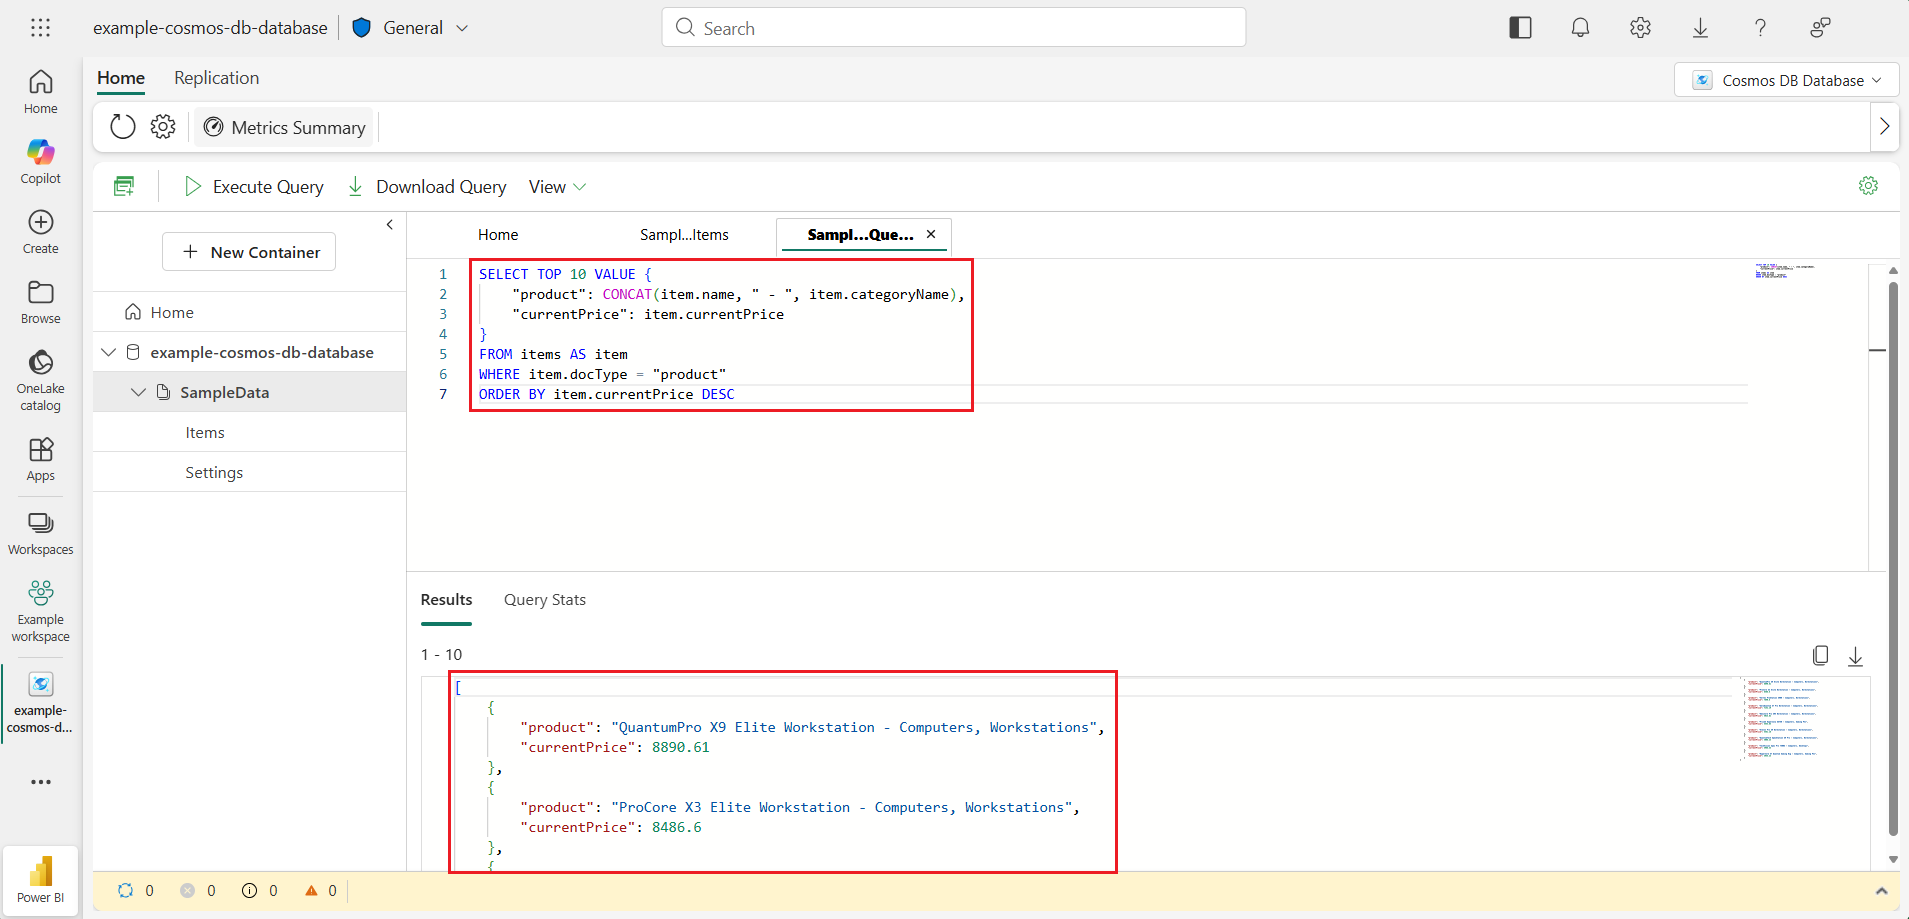Copy query results with the copy icon
The image size is (1909, 919).
click(1820, 655)
